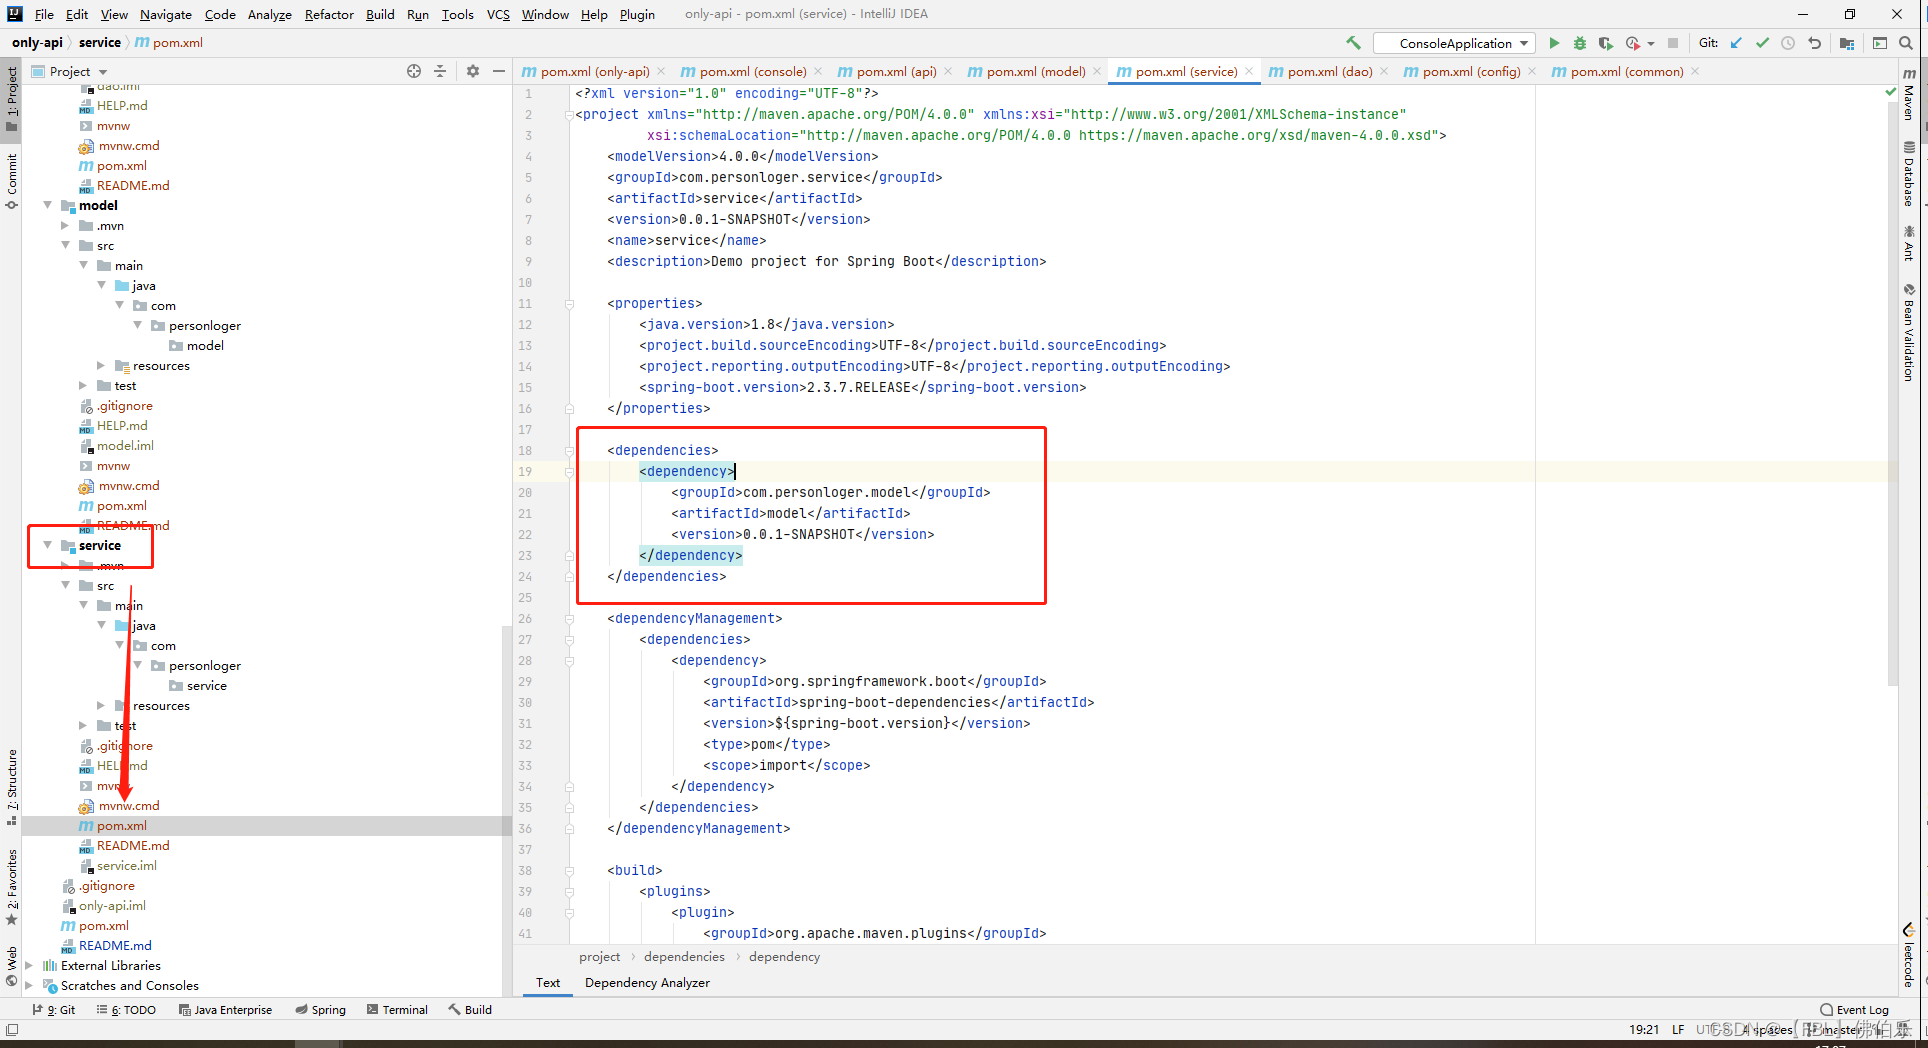1928x1048 pixels.
Task: Expand resources folder under model
Action: click(101, 365)
